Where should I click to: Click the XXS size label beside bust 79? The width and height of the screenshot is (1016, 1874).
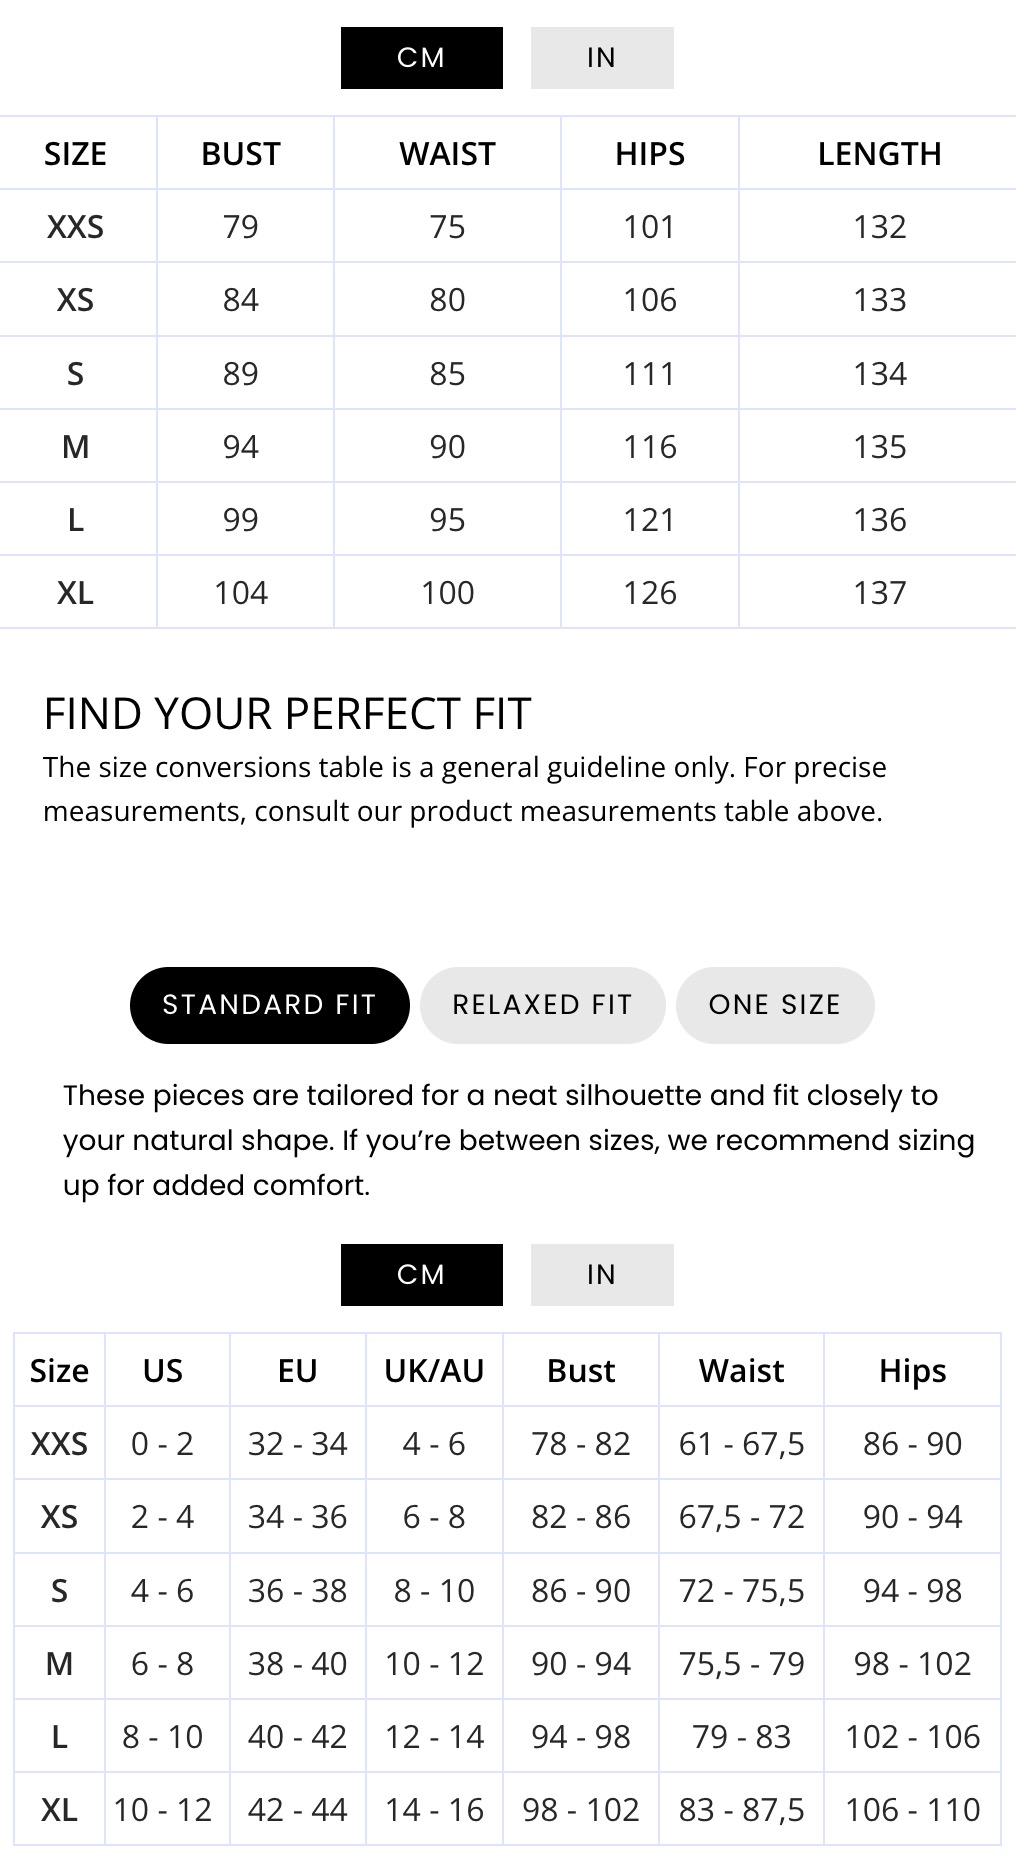[75, 227]
